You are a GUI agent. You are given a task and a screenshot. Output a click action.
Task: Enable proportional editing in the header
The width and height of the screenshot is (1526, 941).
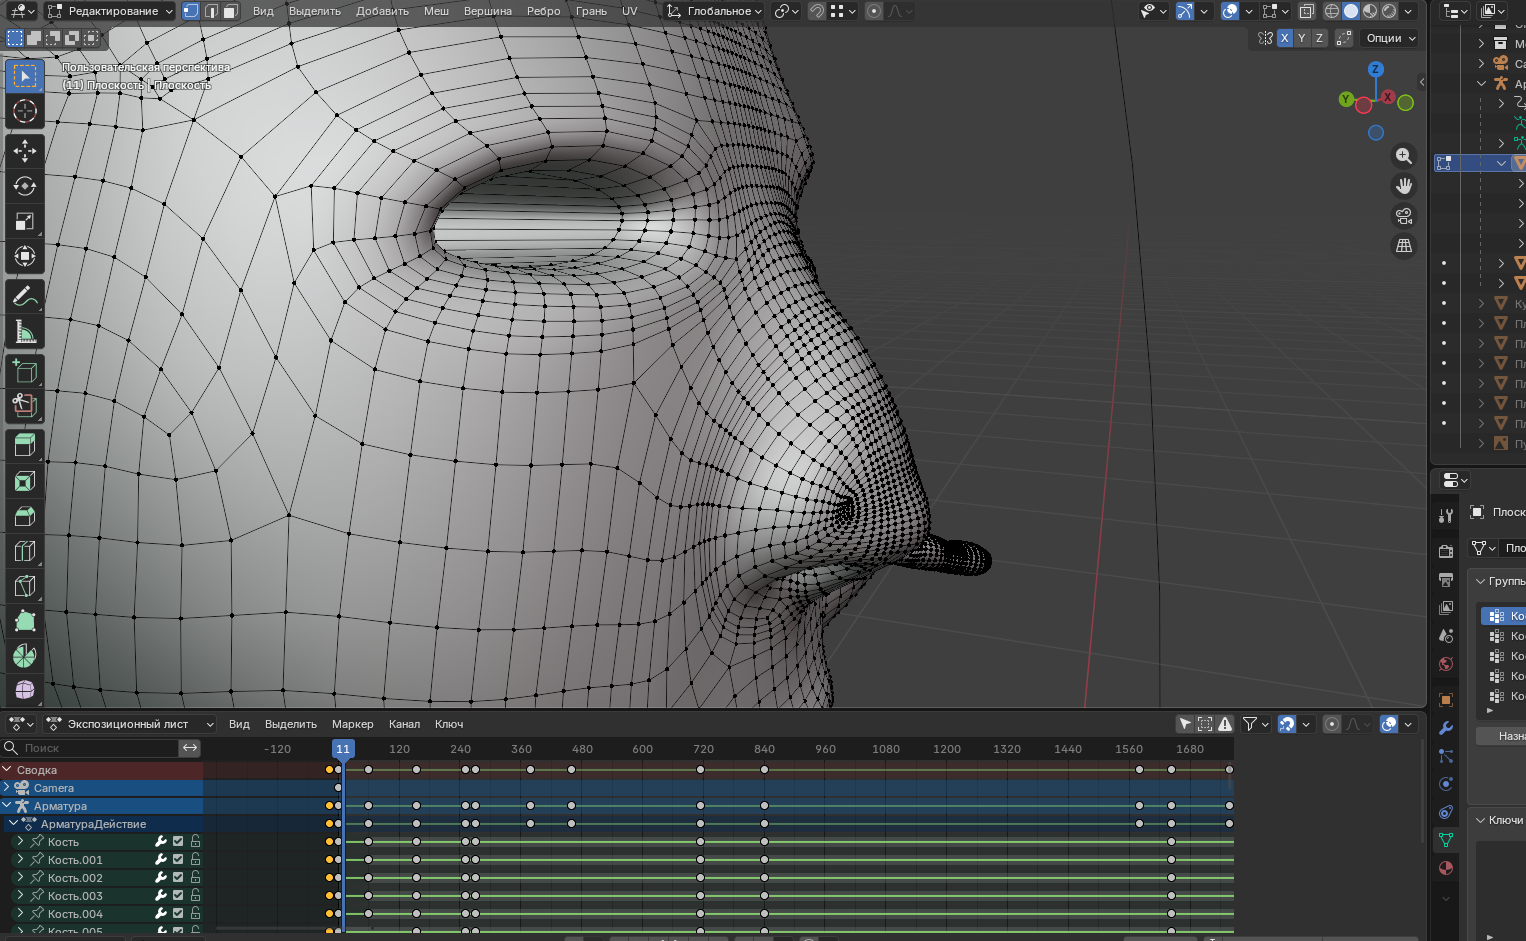coord(875,11)
